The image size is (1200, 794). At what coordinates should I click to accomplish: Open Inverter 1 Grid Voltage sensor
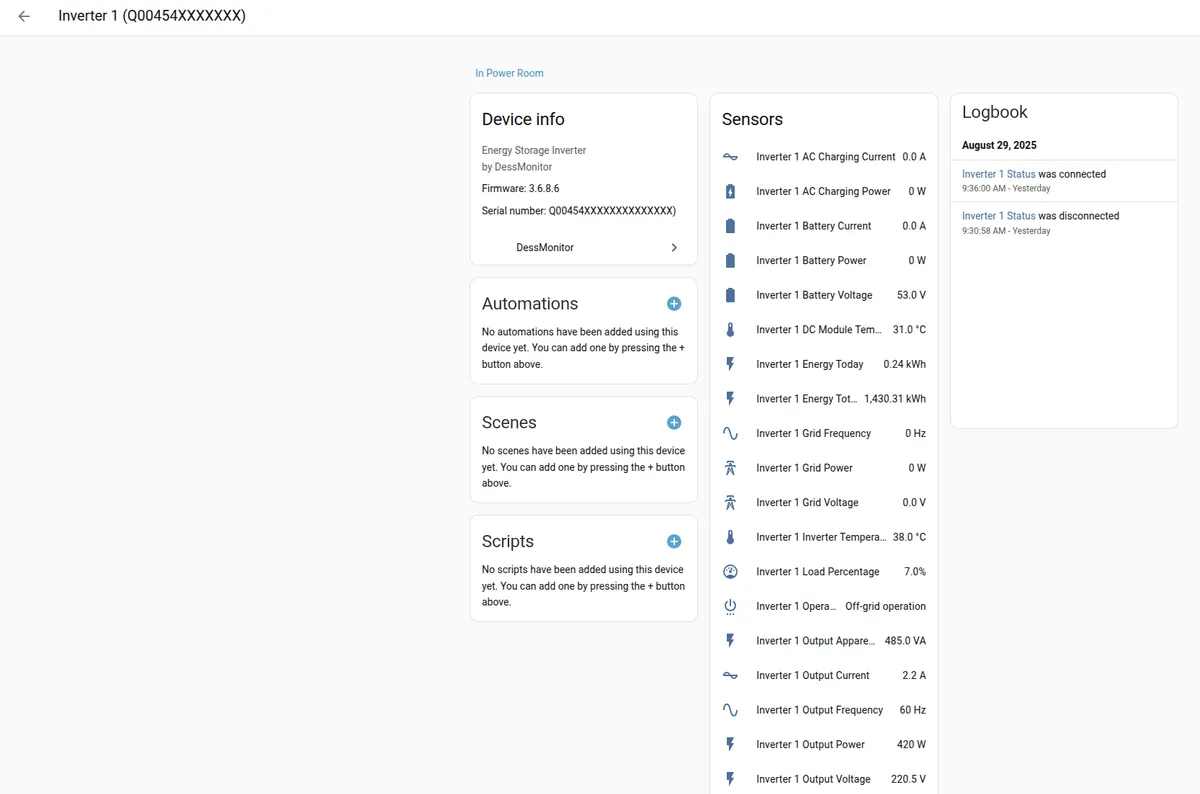(824, 502)
